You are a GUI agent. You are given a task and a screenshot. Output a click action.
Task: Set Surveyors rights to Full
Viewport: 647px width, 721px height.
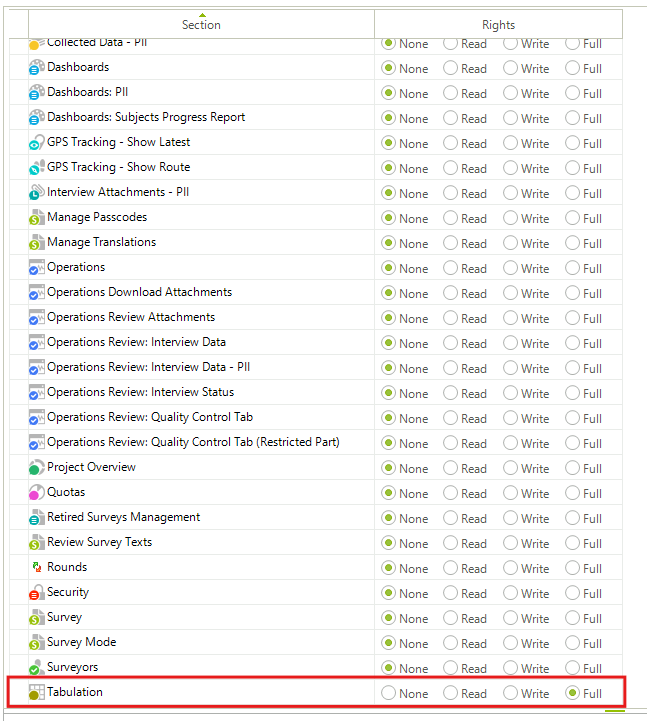coord(572,668)
